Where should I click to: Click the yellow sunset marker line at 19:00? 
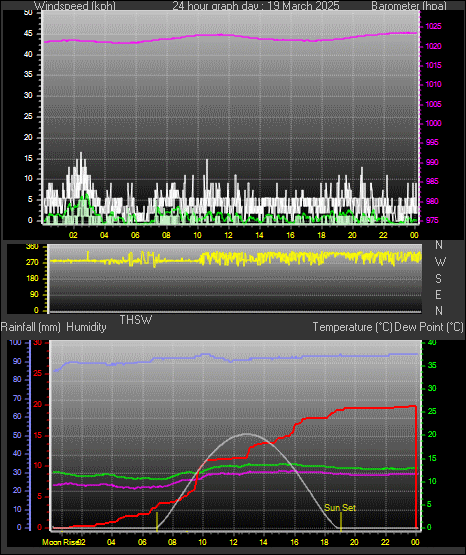[341, 522]
